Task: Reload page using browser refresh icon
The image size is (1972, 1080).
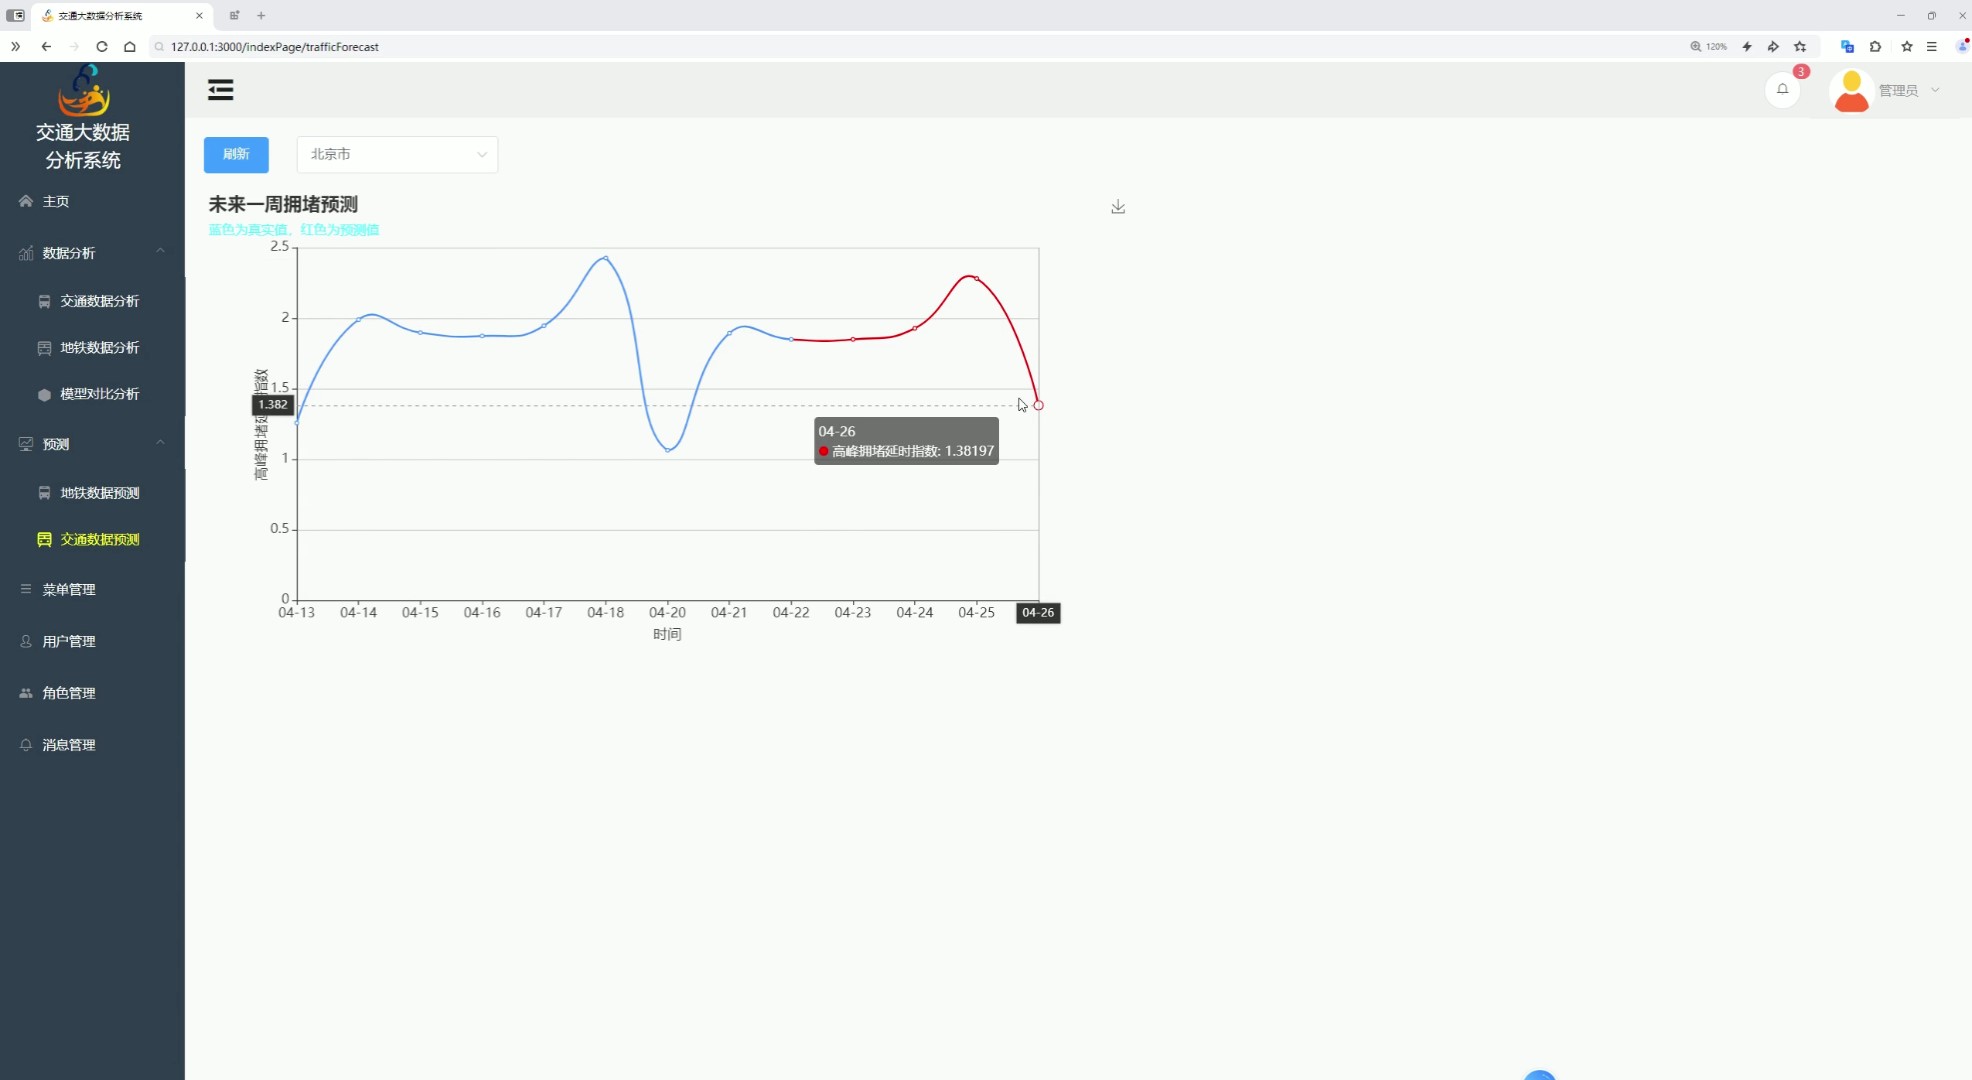Action: click(x=102, y=47)
